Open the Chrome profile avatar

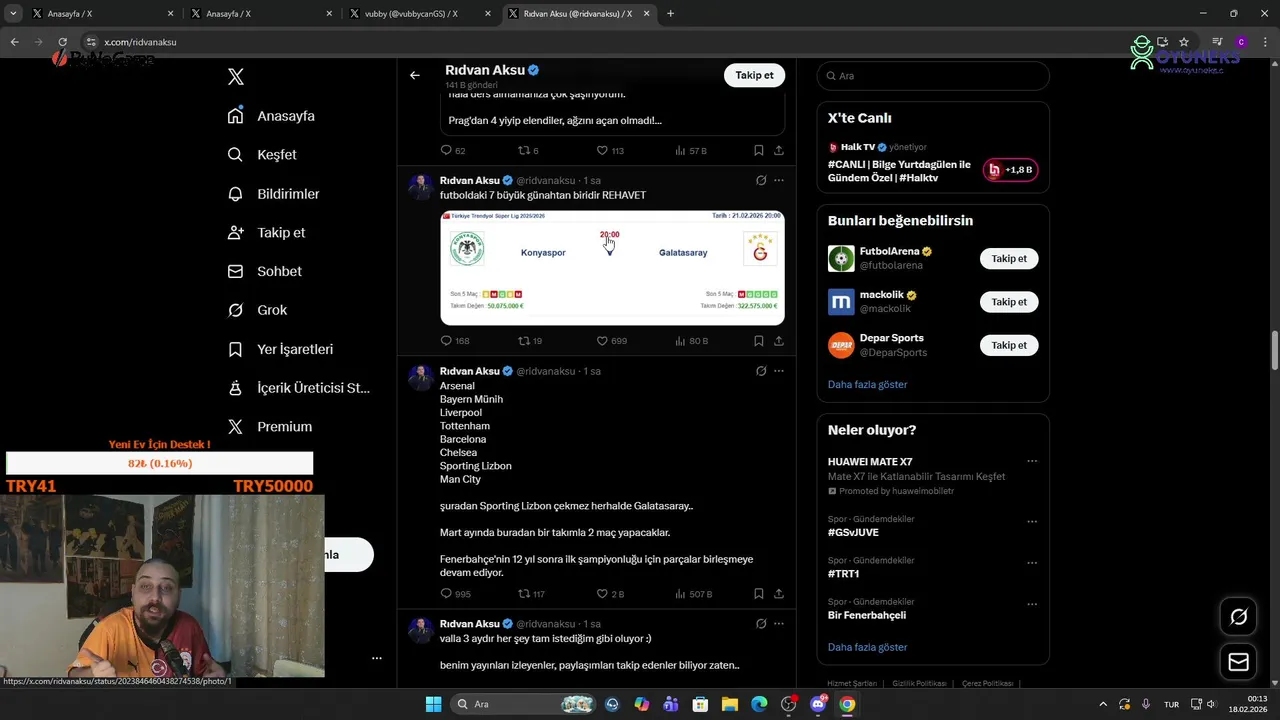[x=1241, y=42]
